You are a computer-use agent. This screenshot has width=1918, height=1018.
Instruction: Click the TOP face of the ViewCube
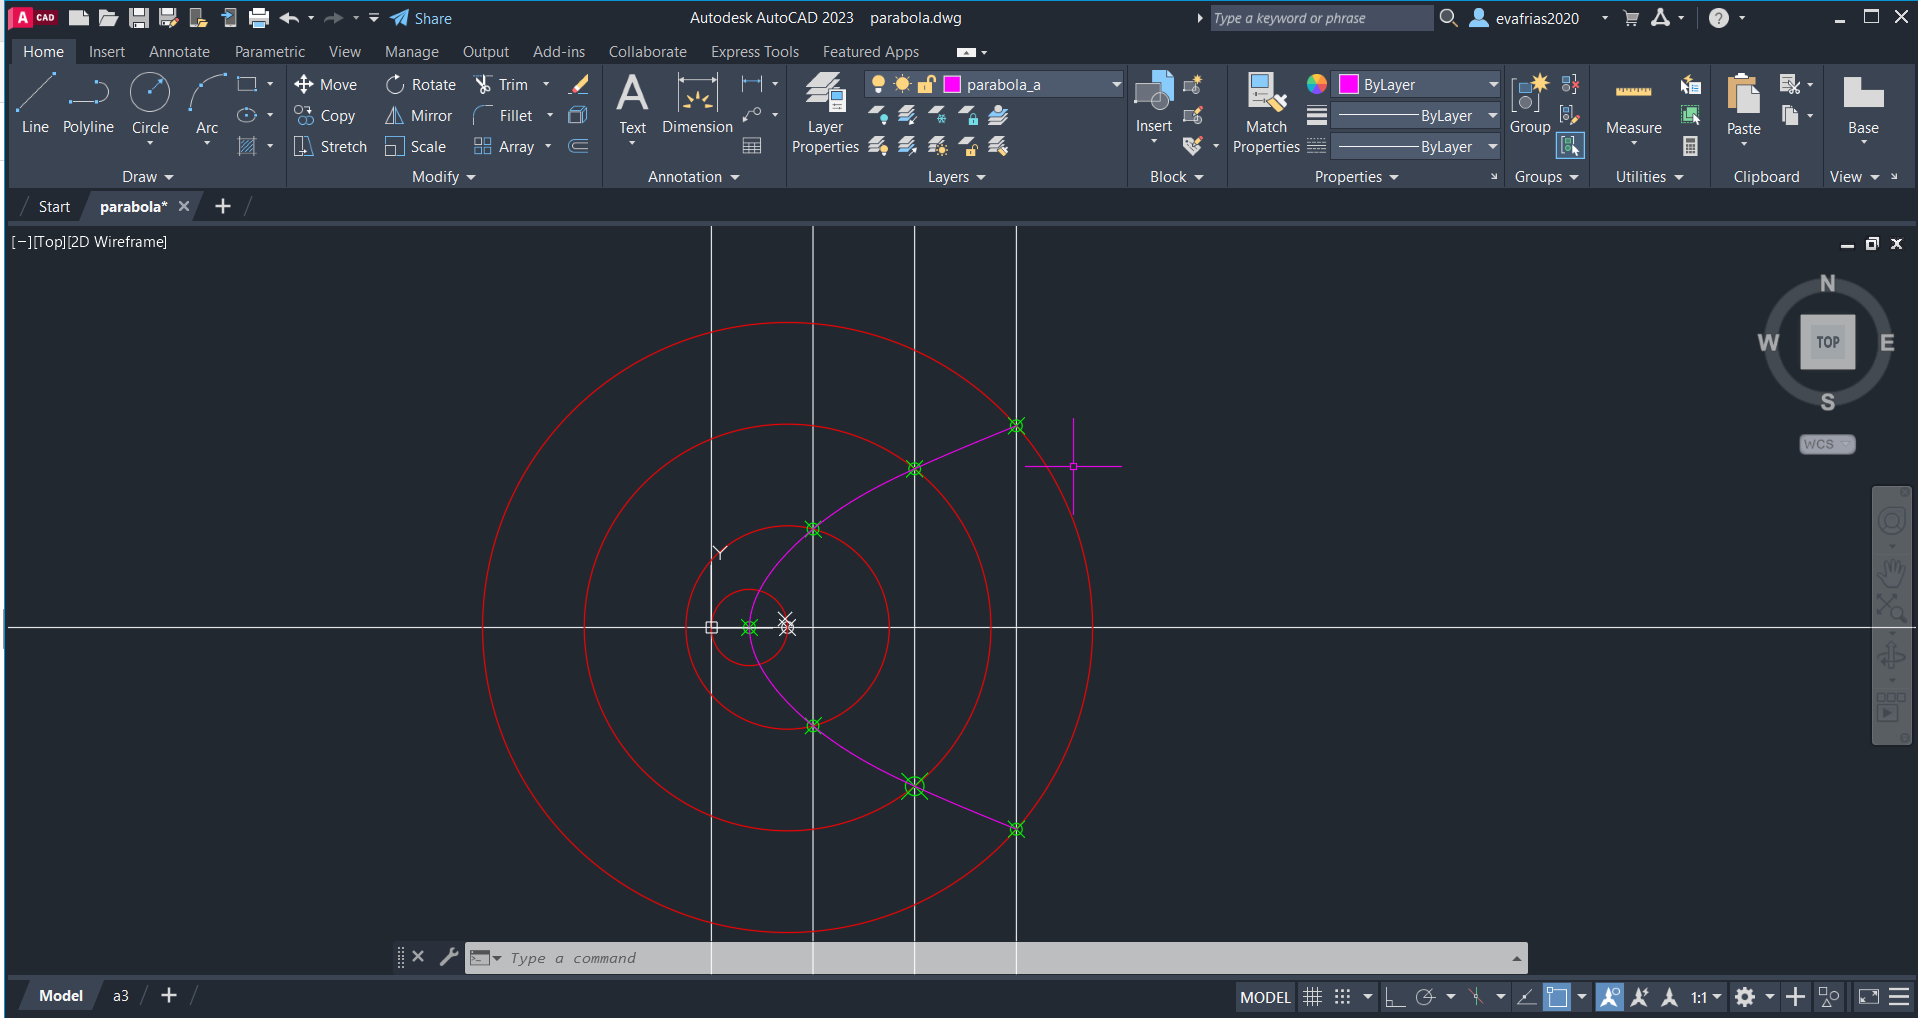coord(1827,342)
